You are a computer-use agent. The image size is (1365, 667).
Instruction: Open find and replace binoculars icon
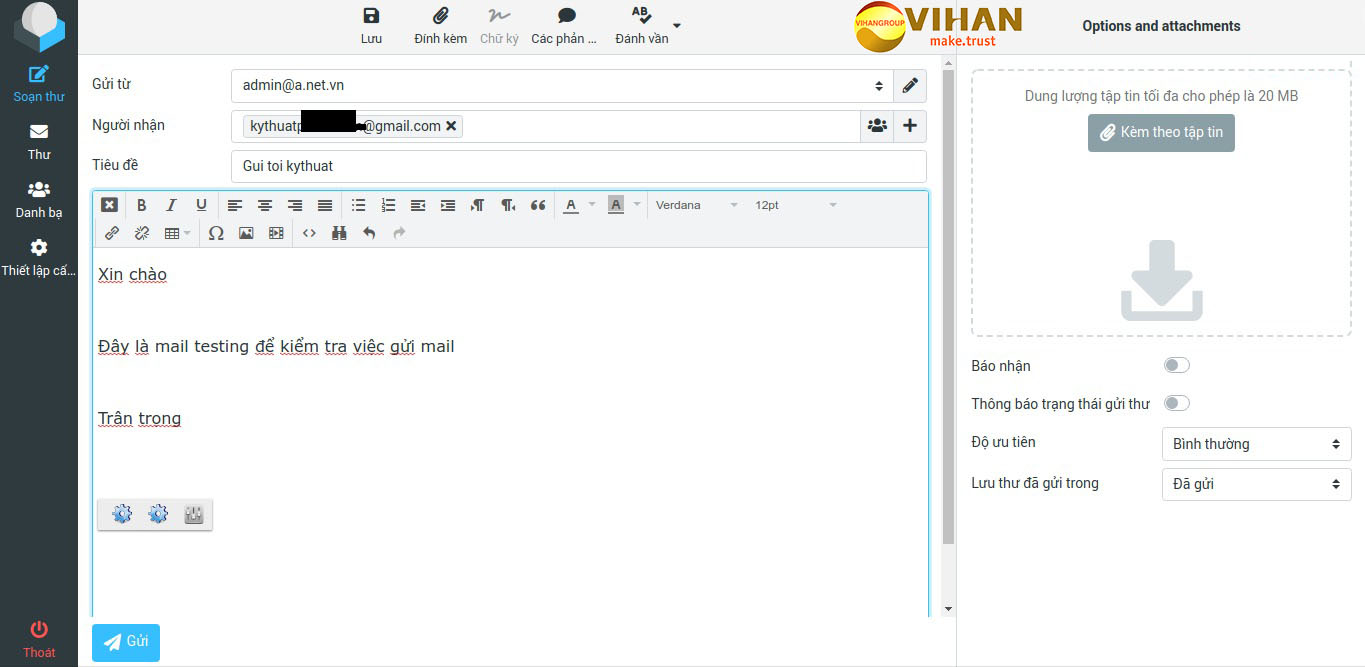339,233
